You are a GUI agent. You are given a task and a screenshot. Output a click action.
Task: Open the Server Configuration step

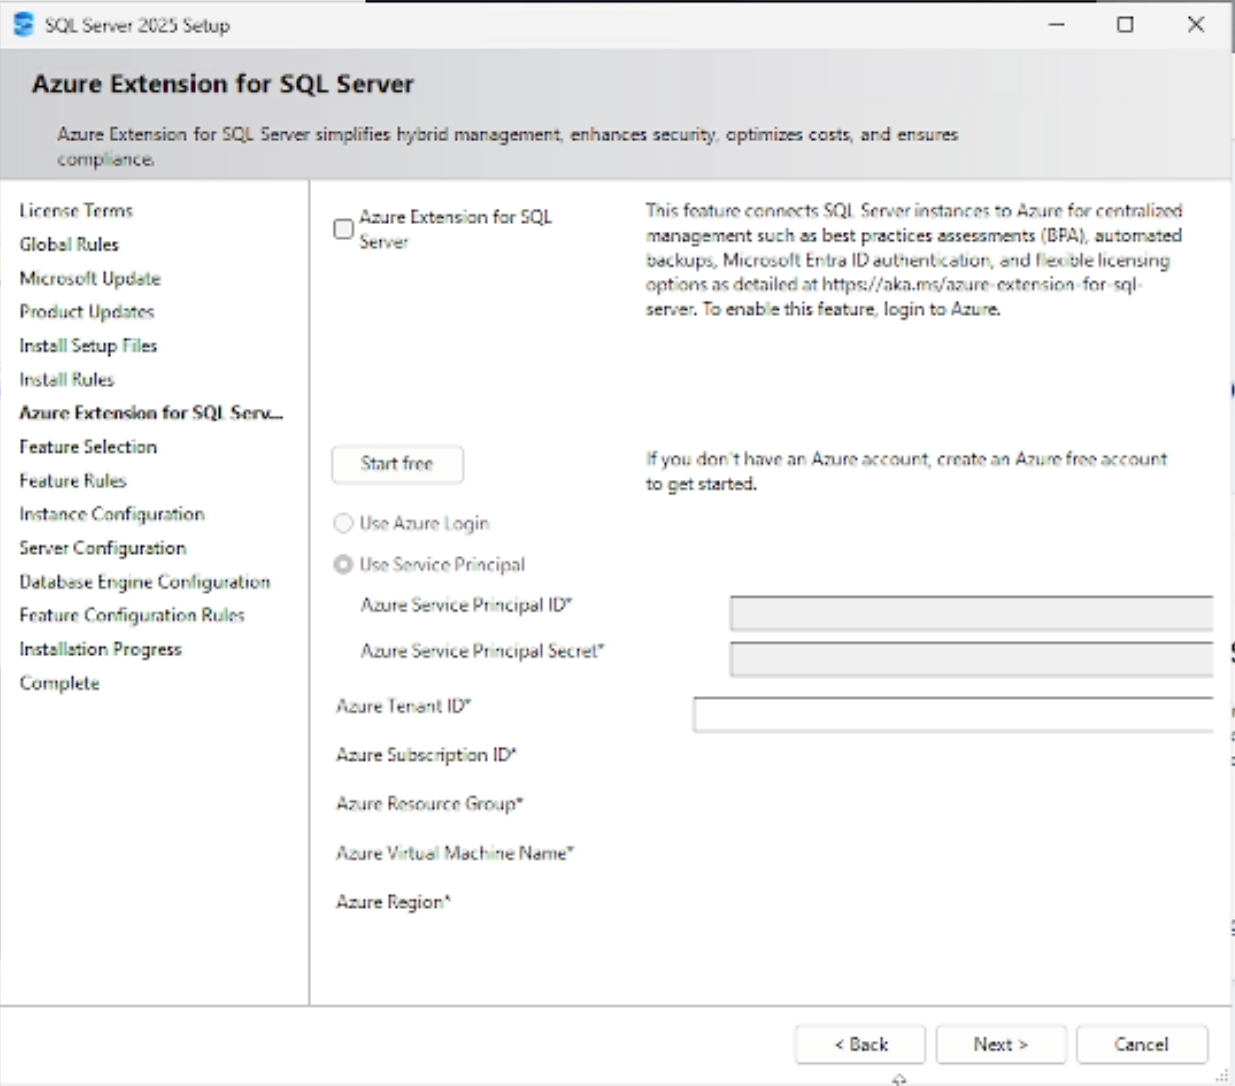pos(102,548)
